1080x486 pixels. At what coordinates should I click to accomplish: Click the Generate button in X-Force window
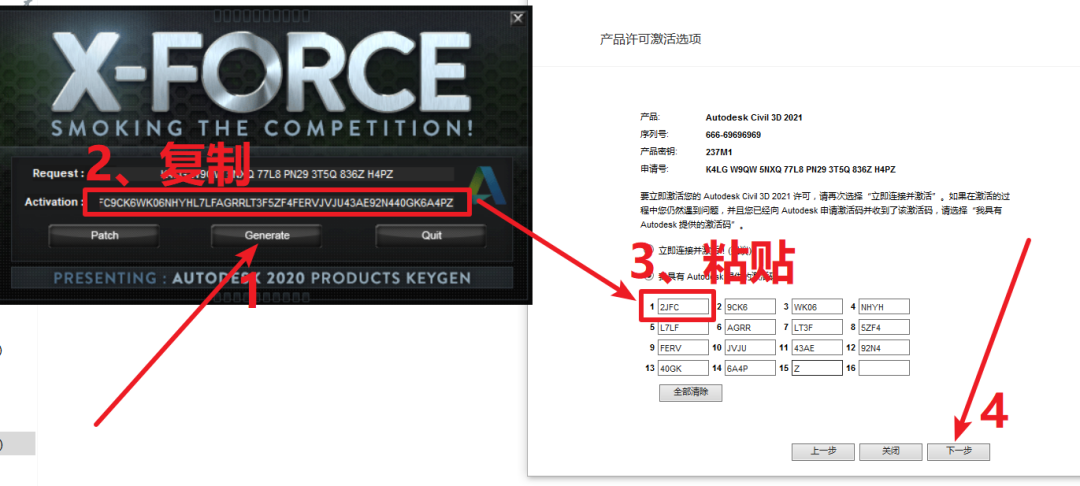click(x=267, y=235)
